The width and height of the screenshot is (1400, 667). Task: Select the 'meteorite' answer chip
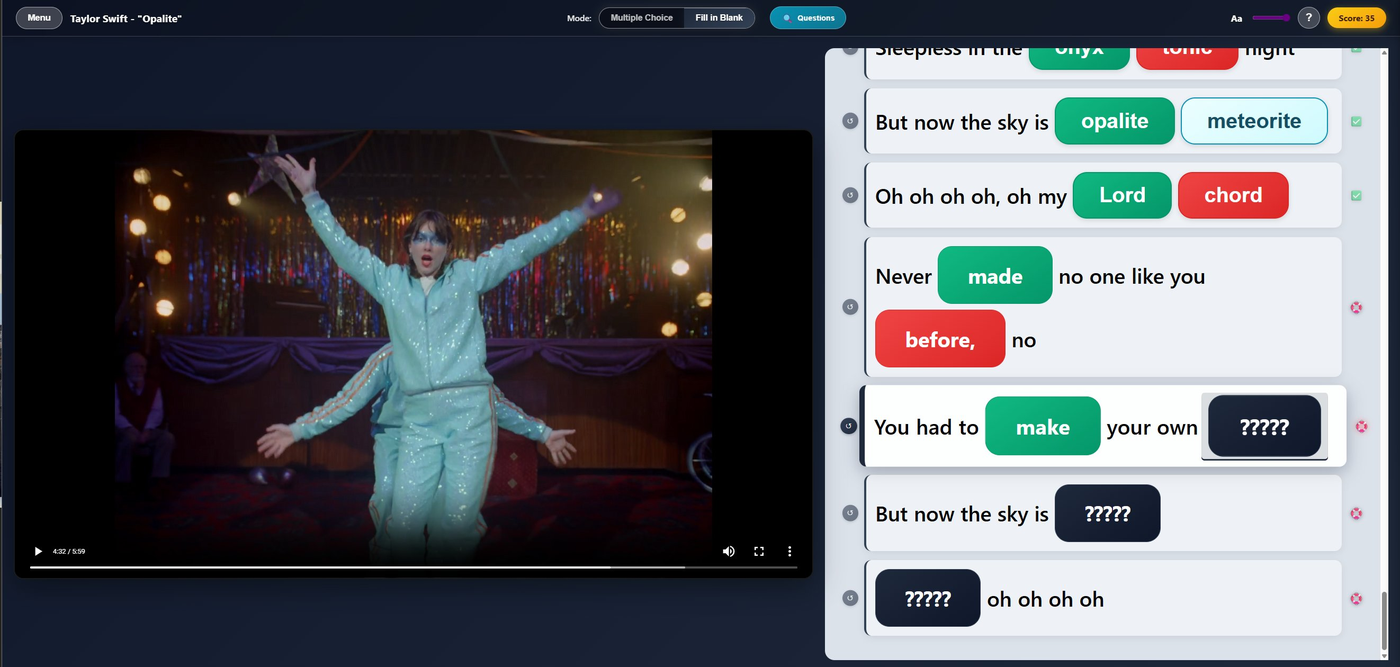point(1254,121)
